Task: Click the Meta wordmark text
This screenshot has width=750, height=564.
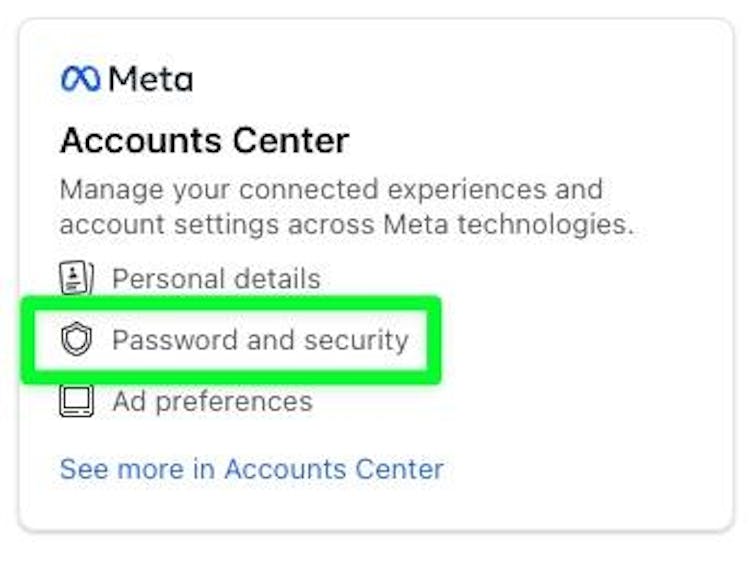Action: click(151, 79)
